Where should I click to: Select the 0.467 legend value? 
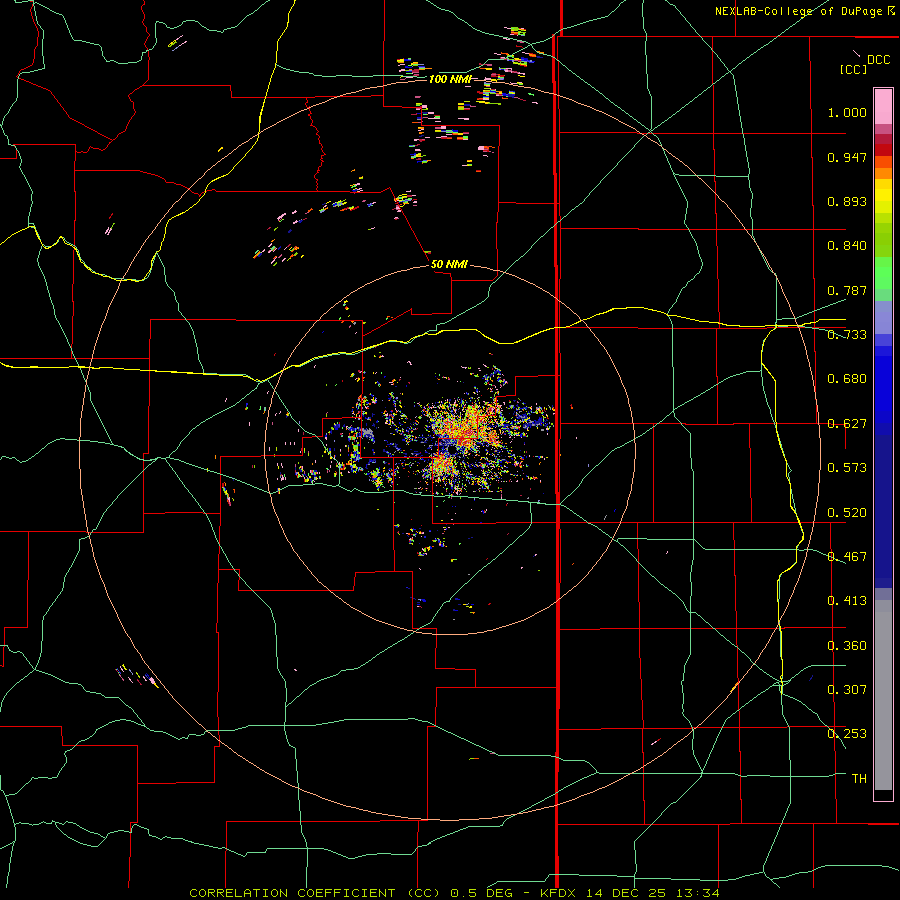(847, 557)
